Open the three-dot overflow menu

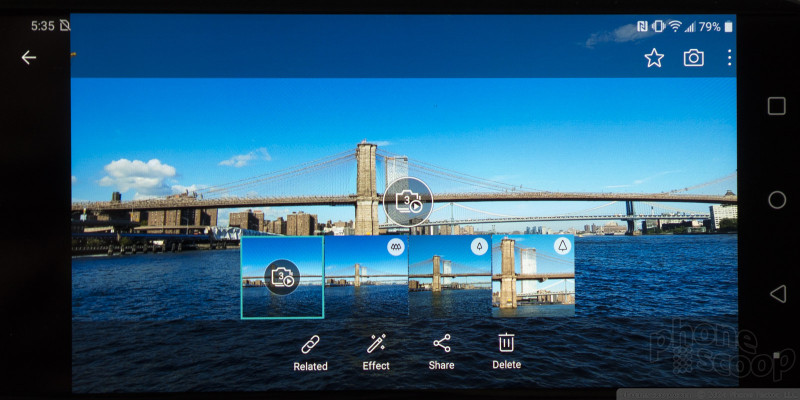tap(730, 58)
